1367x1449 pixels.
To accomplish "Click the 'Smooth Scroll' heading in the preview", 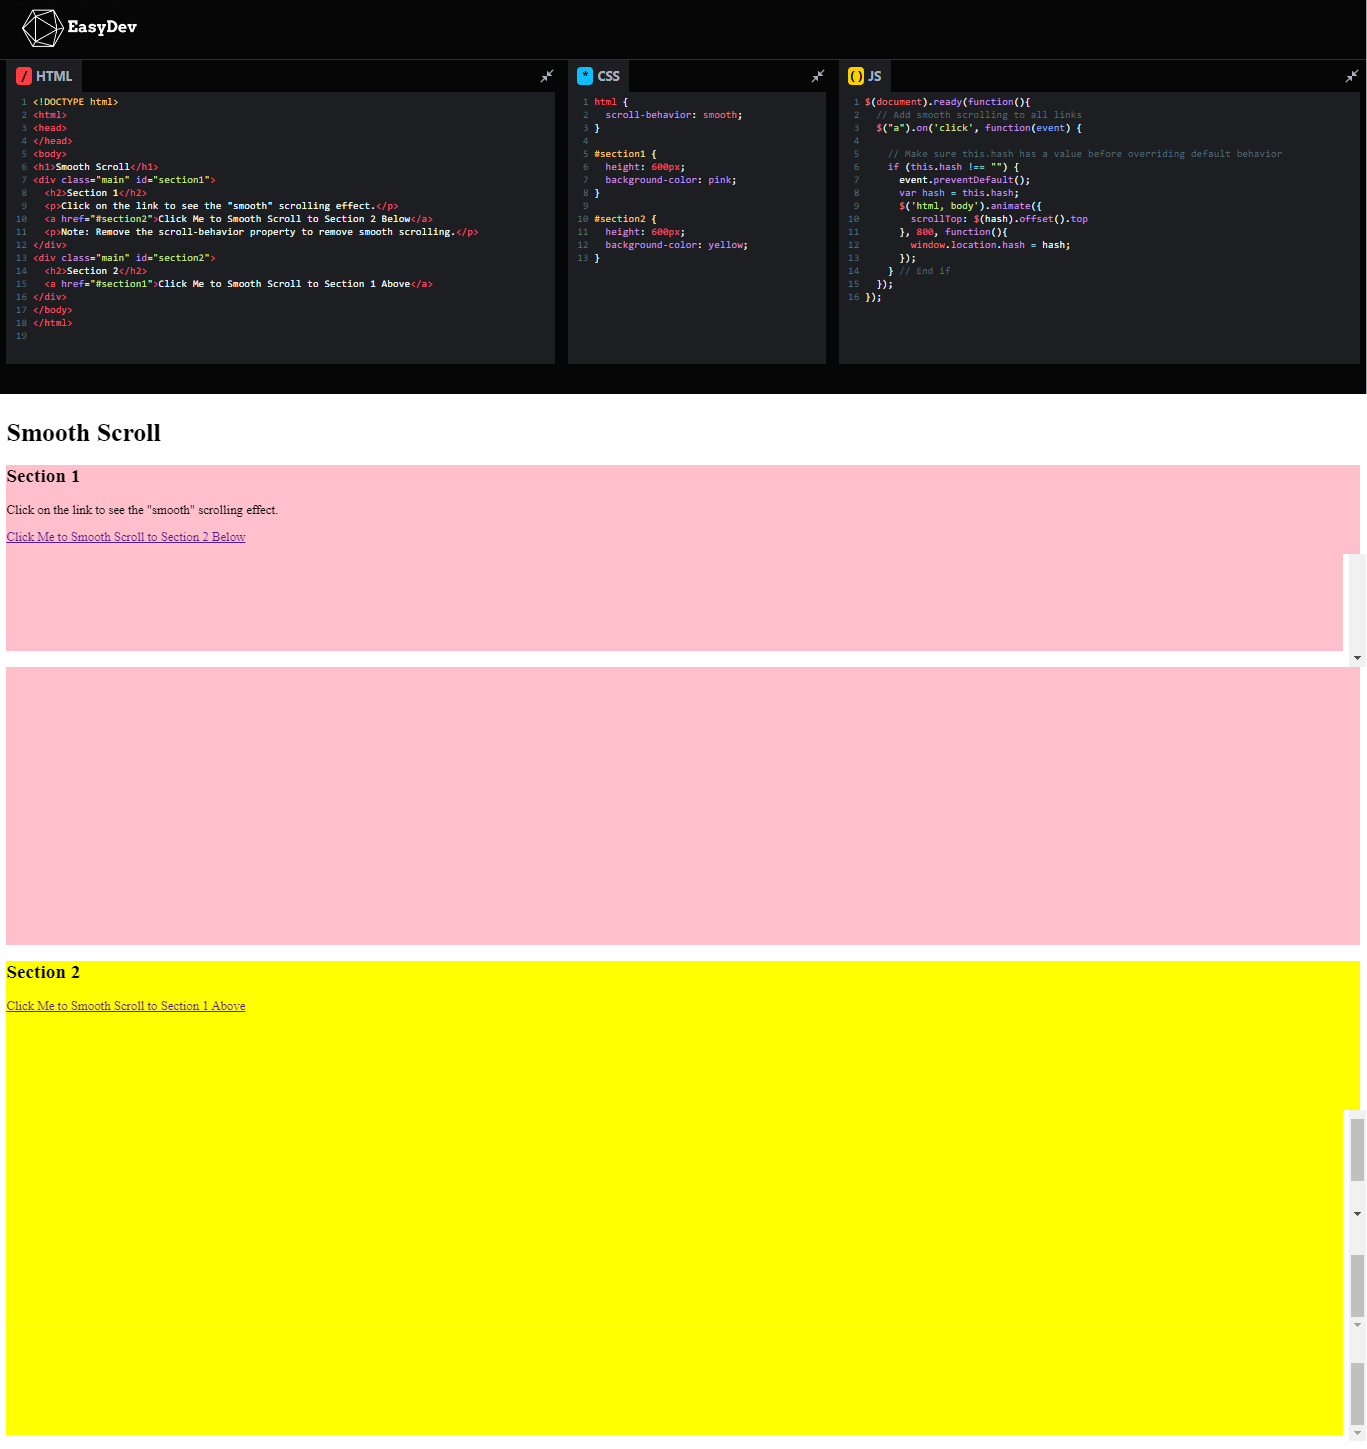I will (x=83, y=433).
